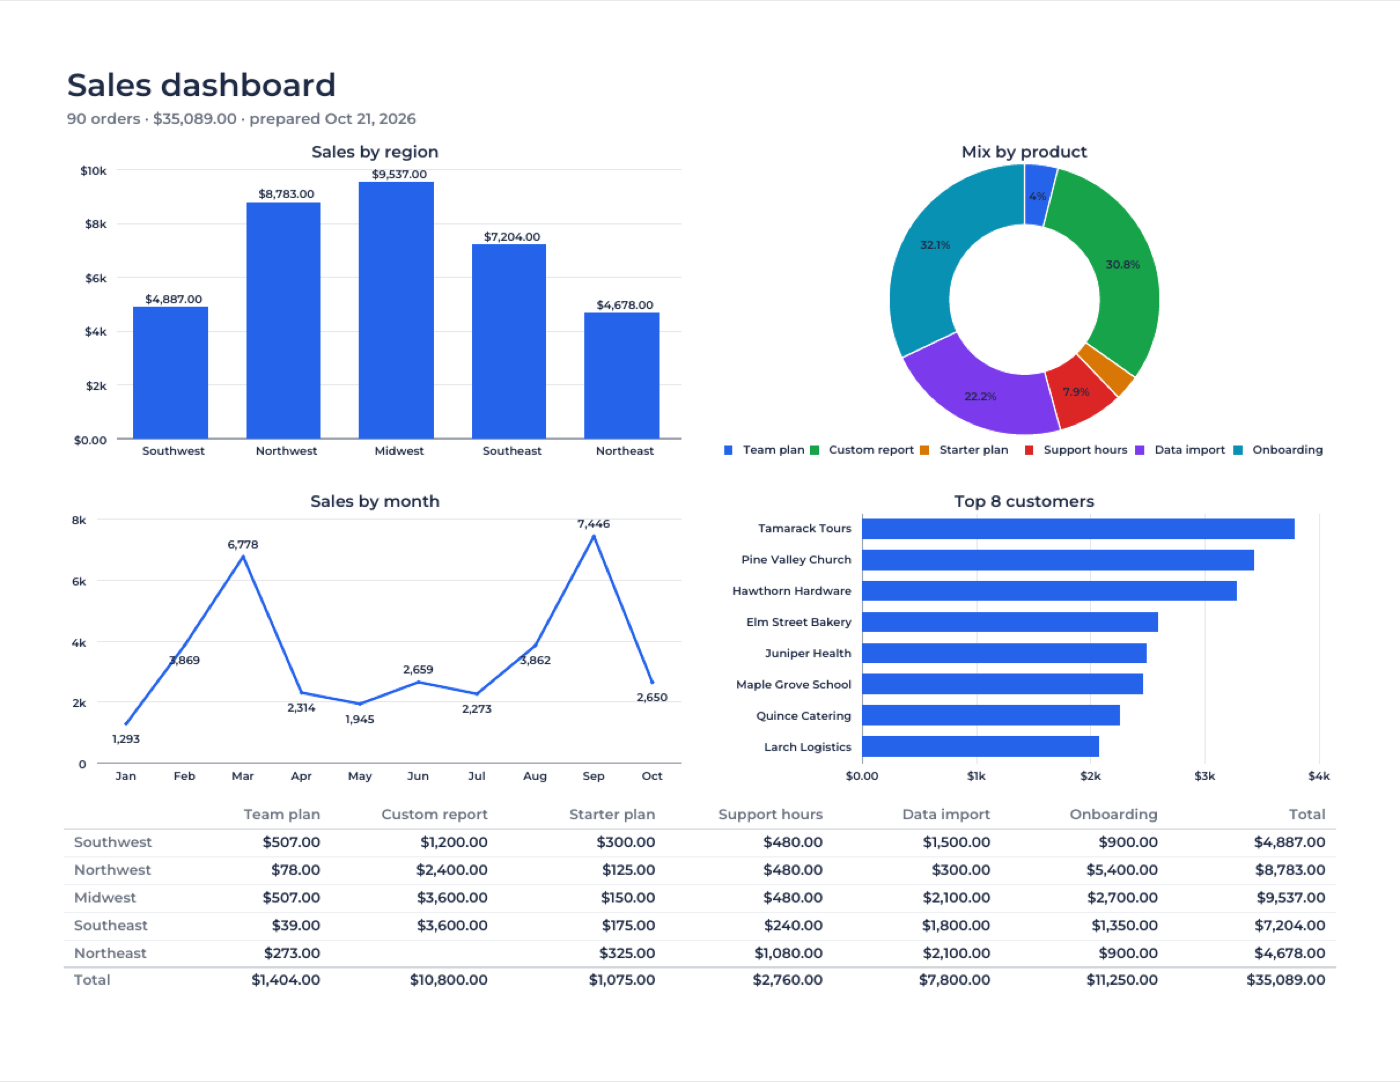
Task: Click the 1,293 January data label
Action: click(x=126, y=739)
